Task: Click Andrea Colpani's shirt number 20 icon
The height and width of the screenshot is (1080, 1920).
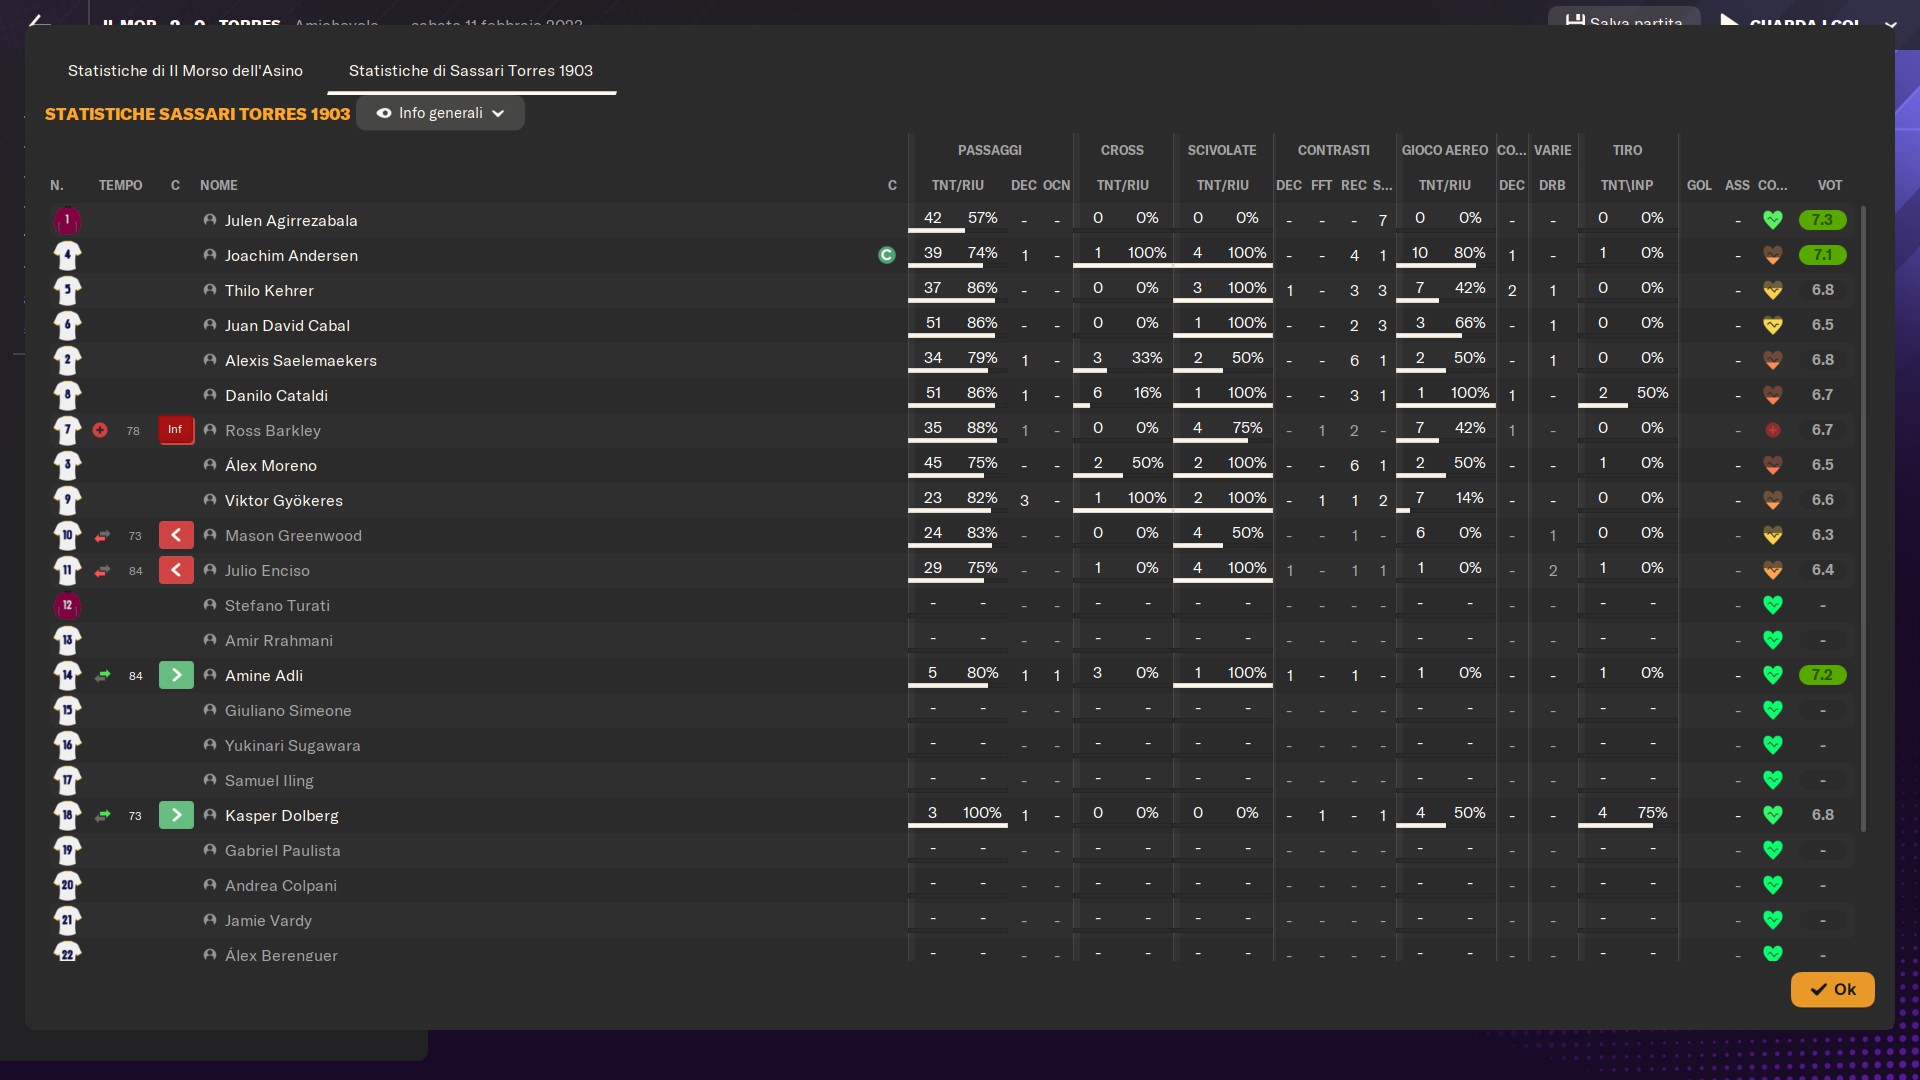Action: [67, 885]
